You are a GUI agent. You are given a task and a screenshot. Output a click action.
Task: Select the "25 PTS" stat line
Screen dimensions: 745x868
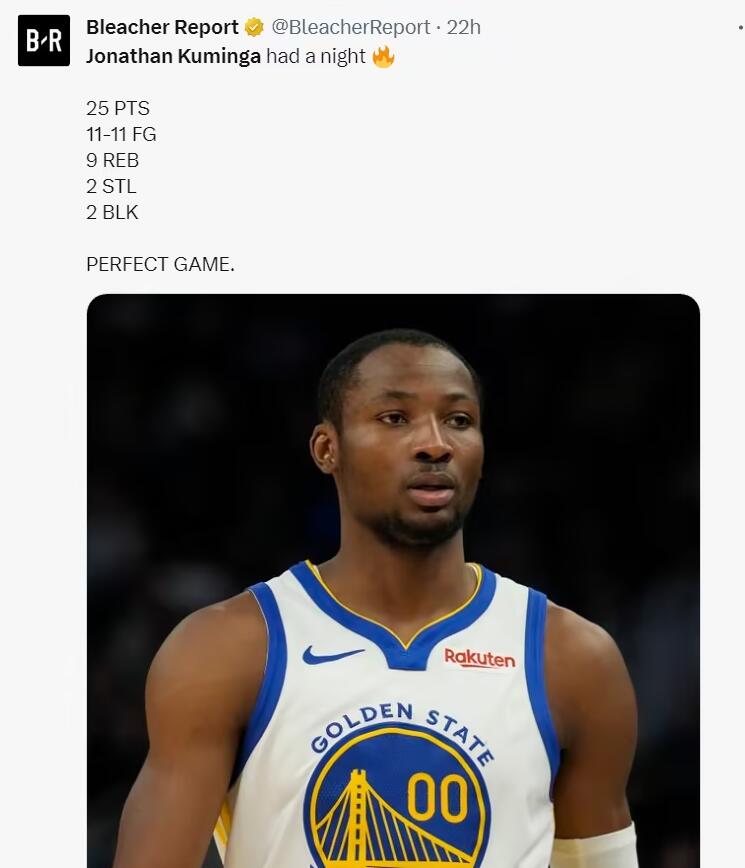118,108
